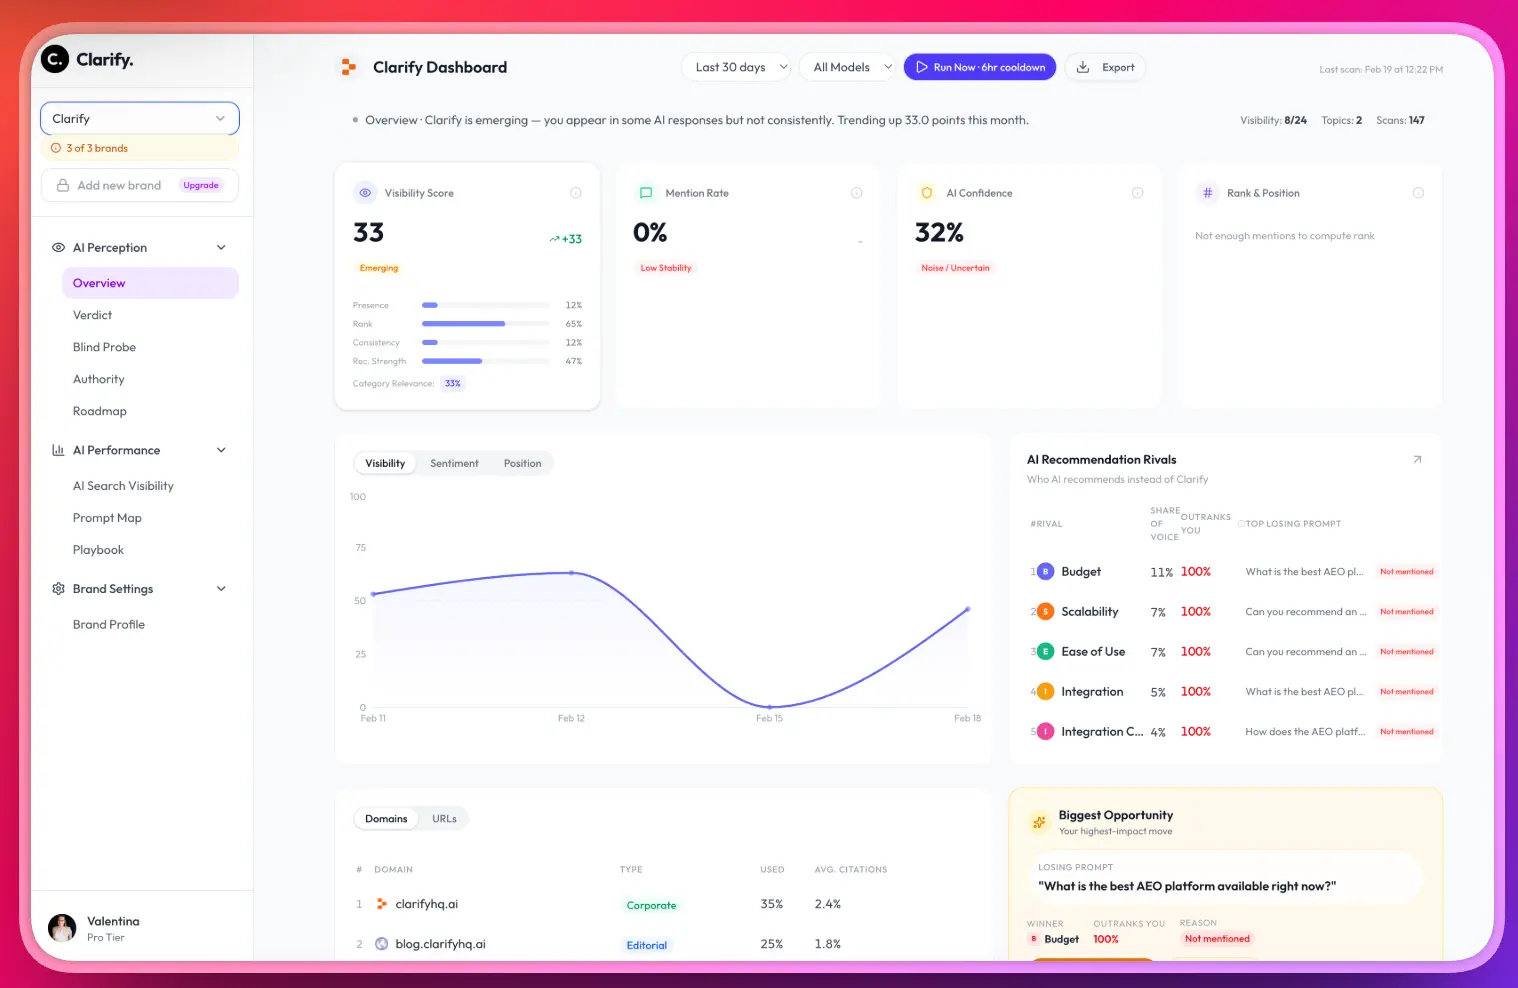
Task: Click the 3 of 3 brands warning icon
Action: pyautogui.click(x=56, y=148)
